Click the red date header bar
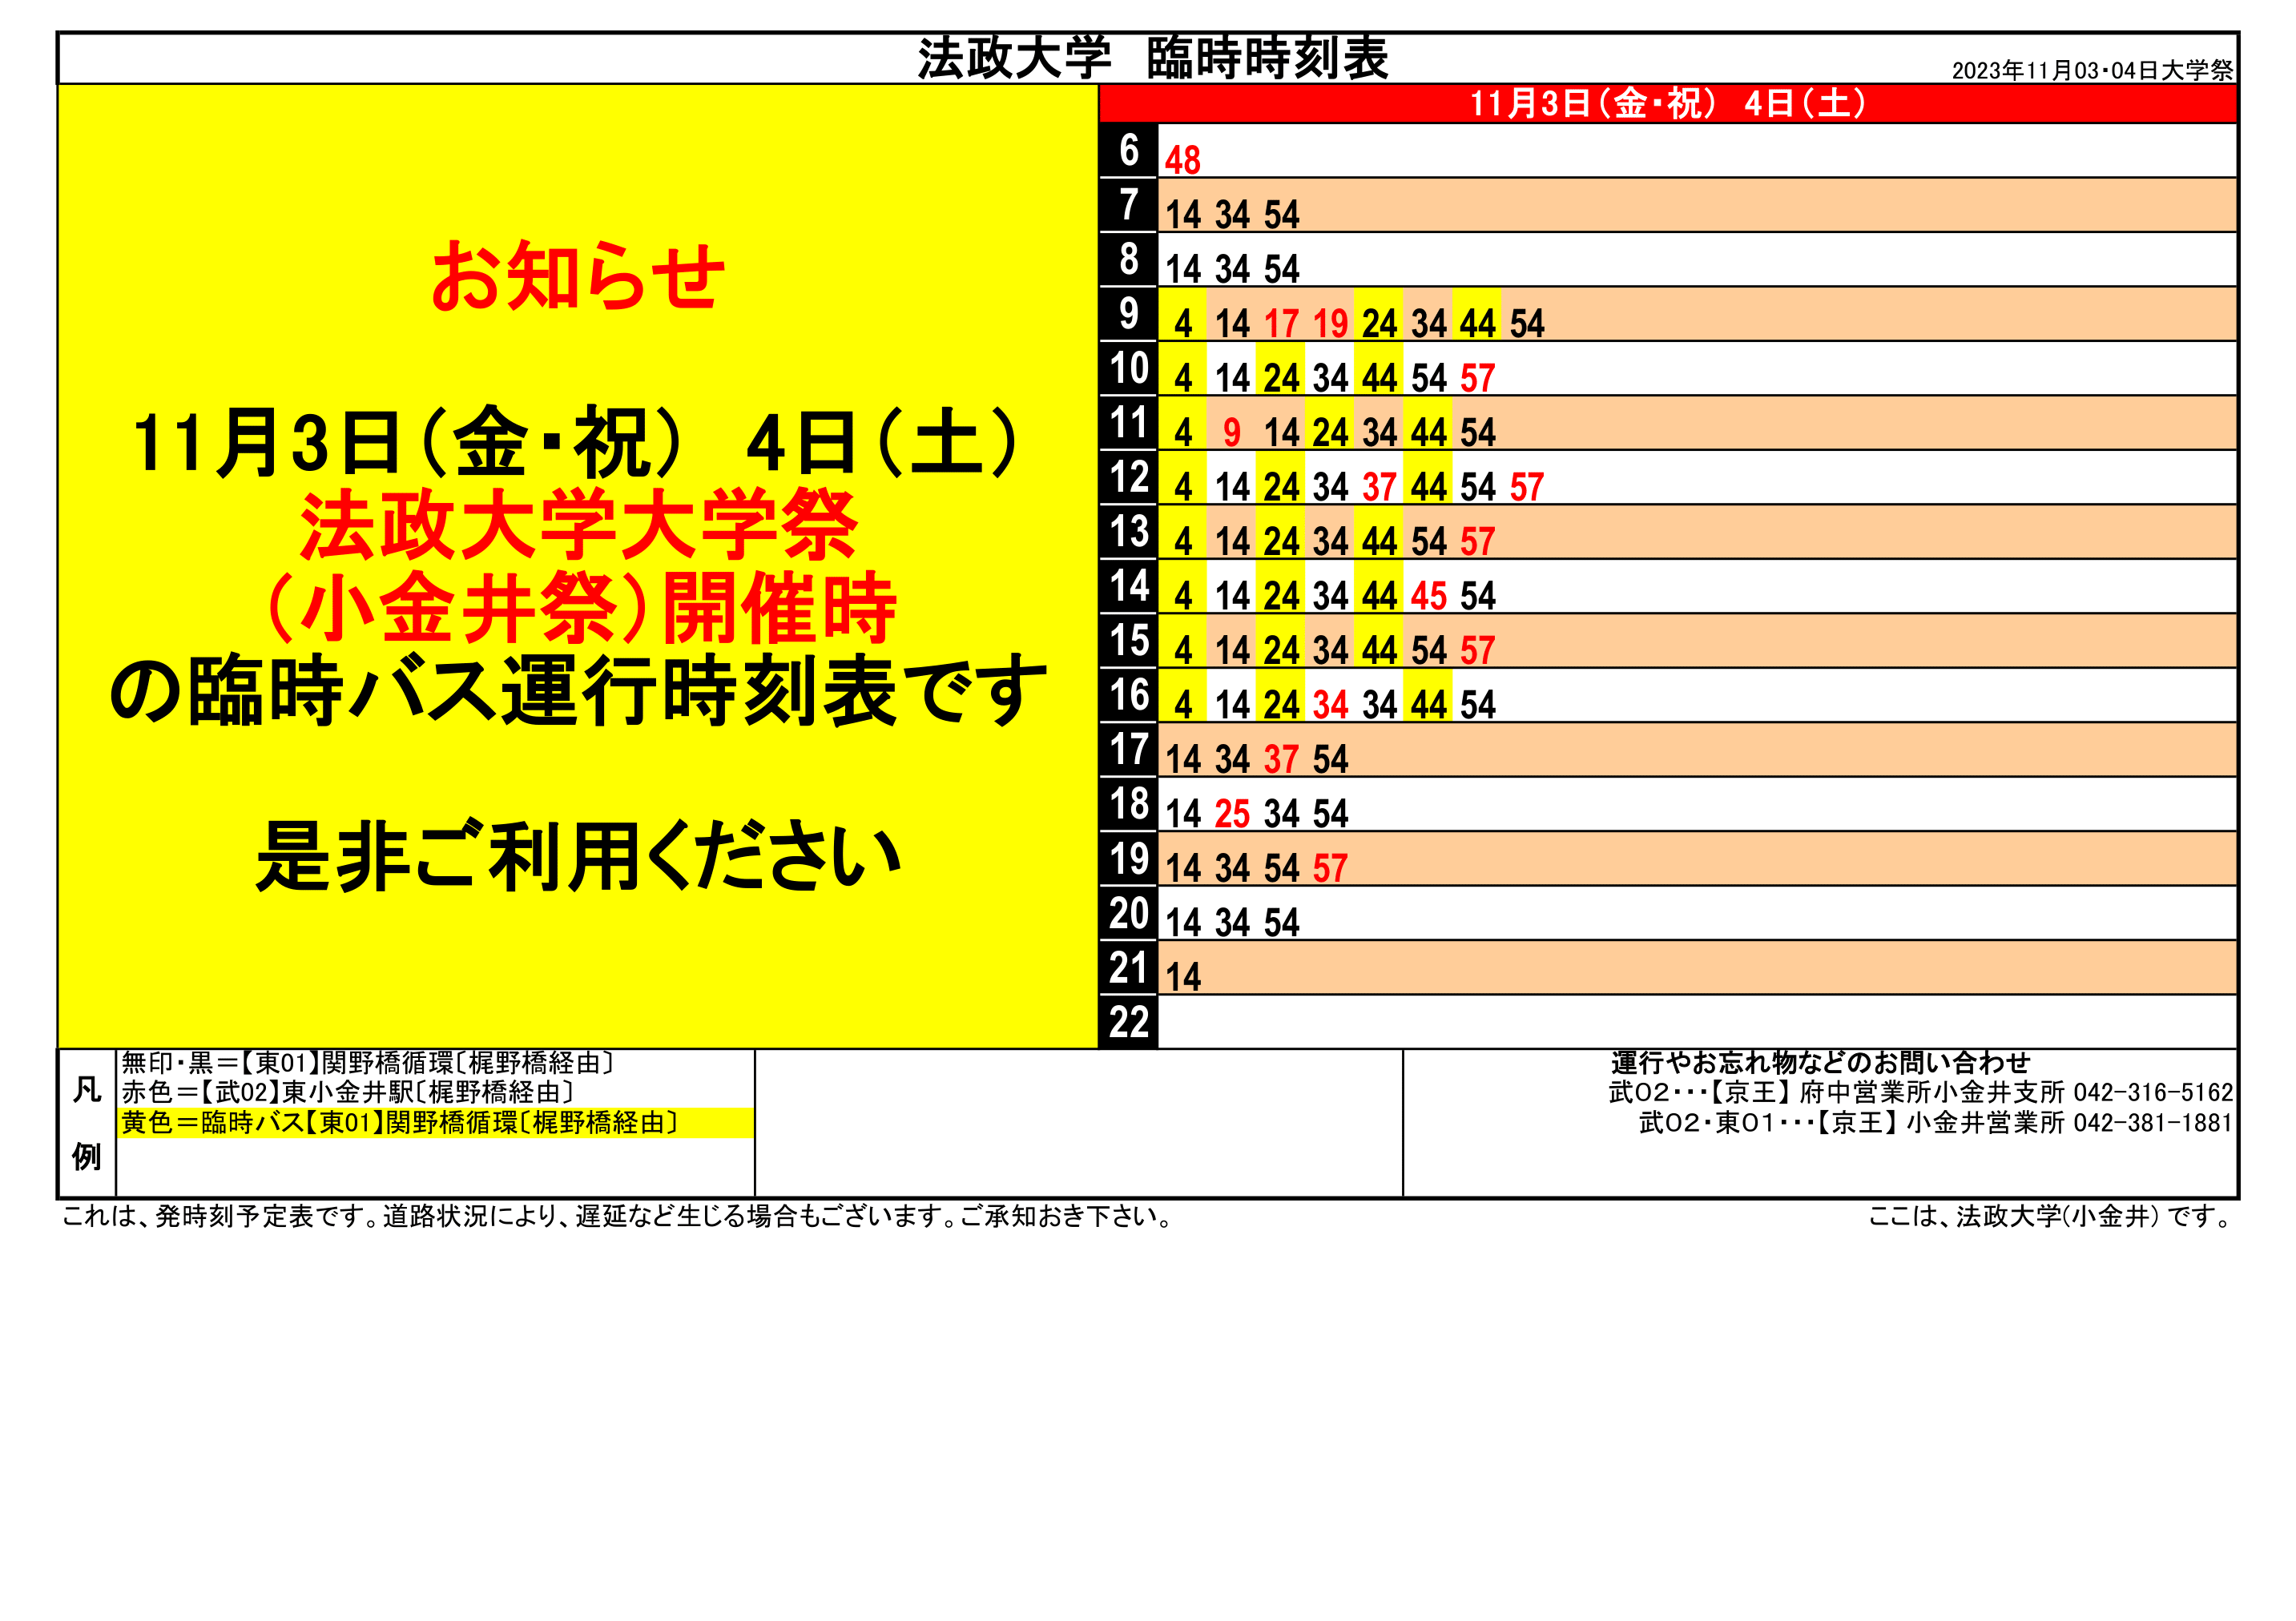2296x1621 pixels. click(x=1667, y=103)
